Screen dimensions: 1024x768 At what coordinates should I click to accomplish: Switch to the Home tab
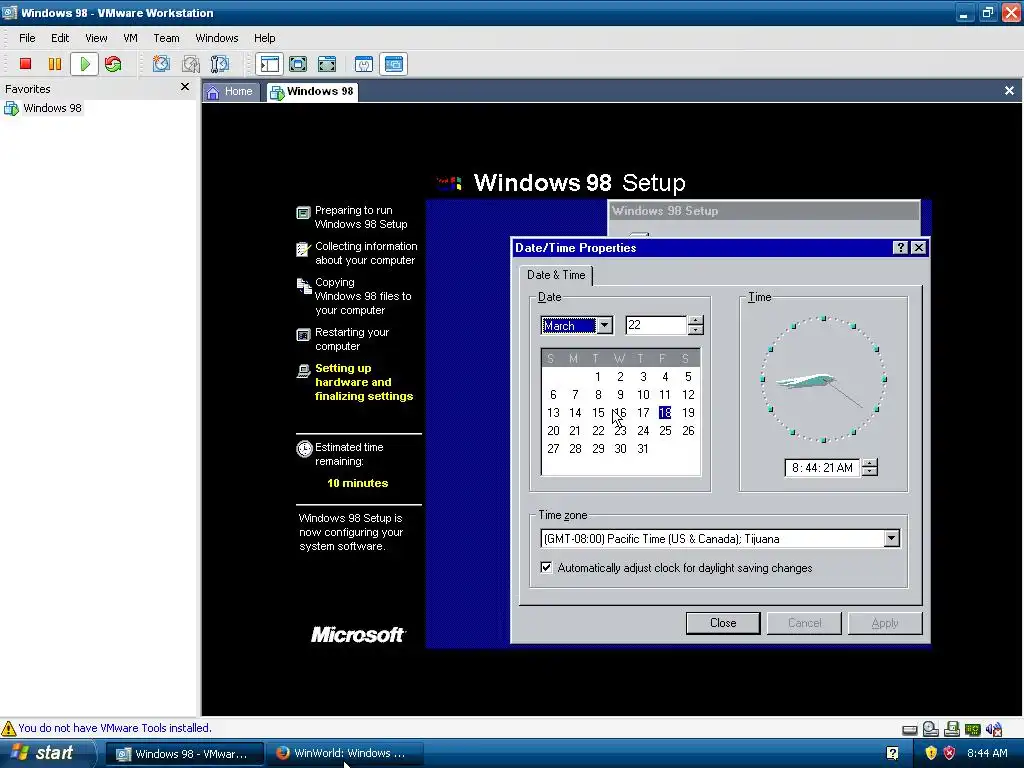tap(230, 91)
